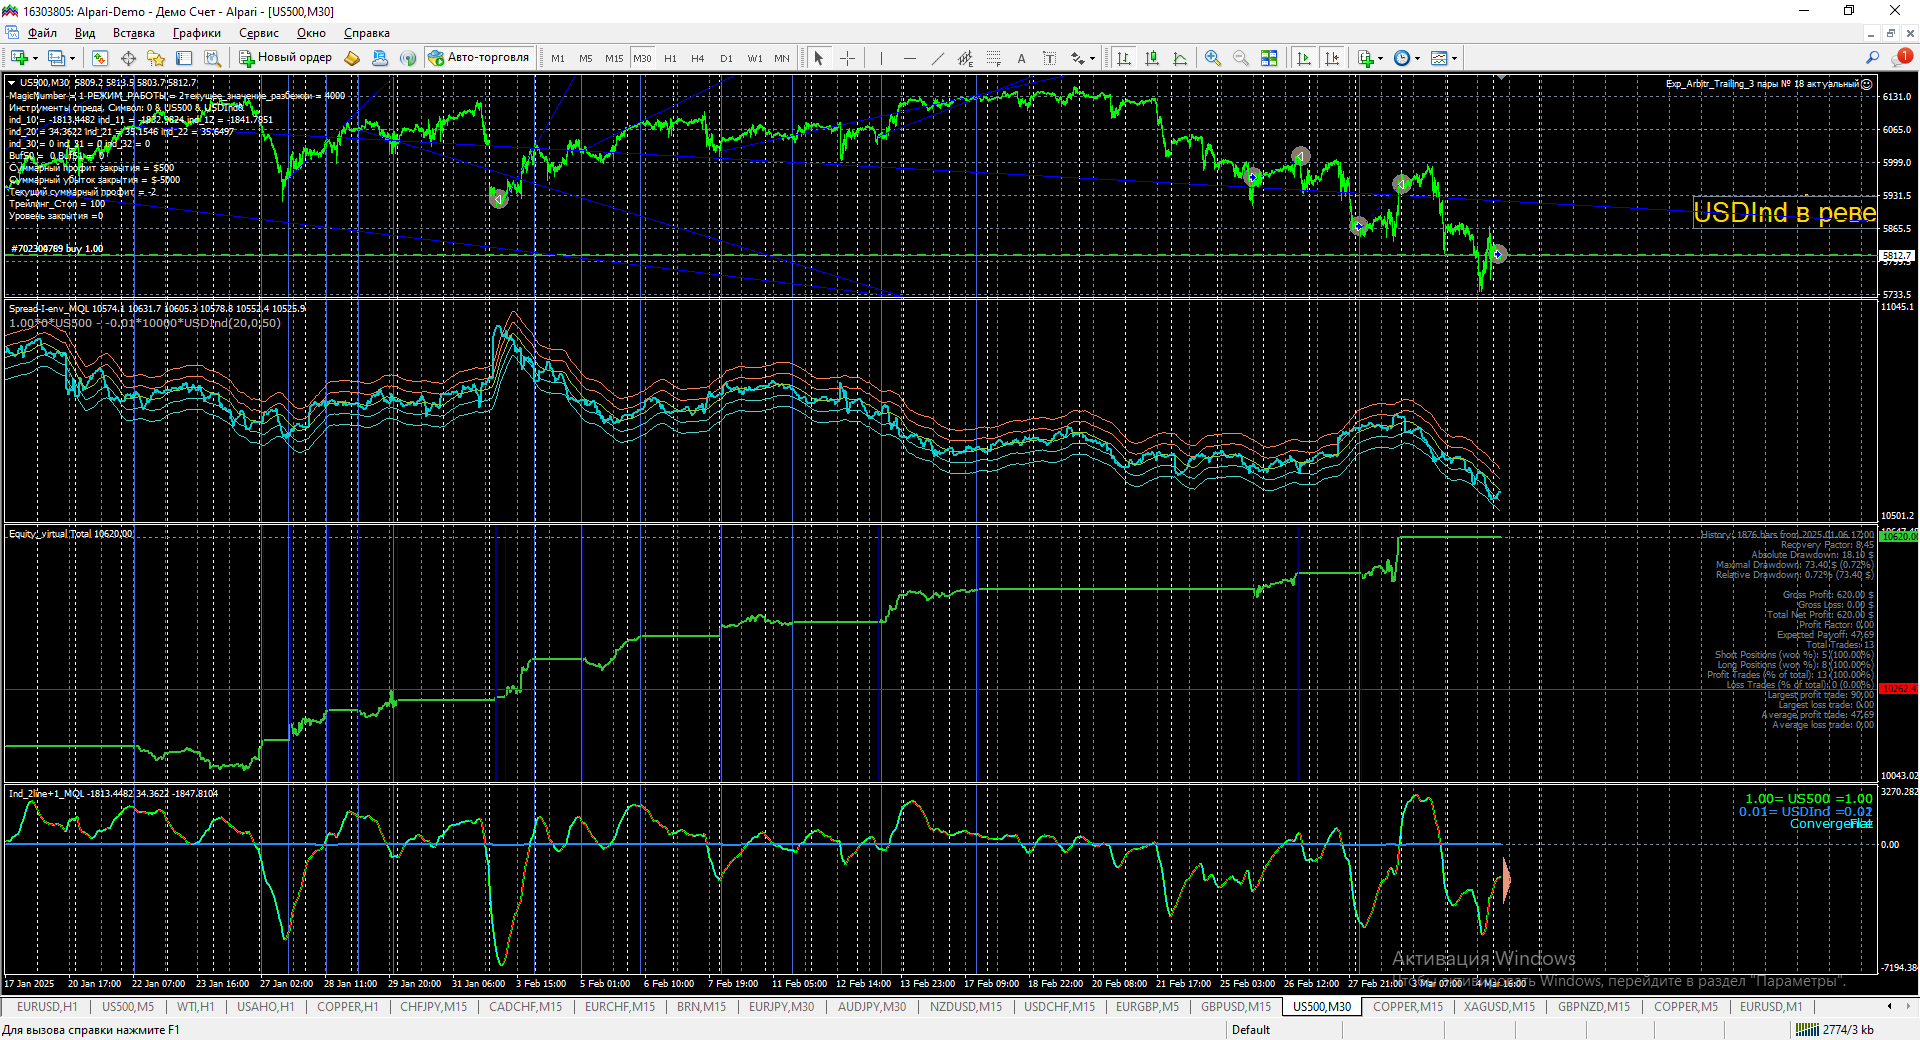Open the Market Watch window icon

coord(99,58)
